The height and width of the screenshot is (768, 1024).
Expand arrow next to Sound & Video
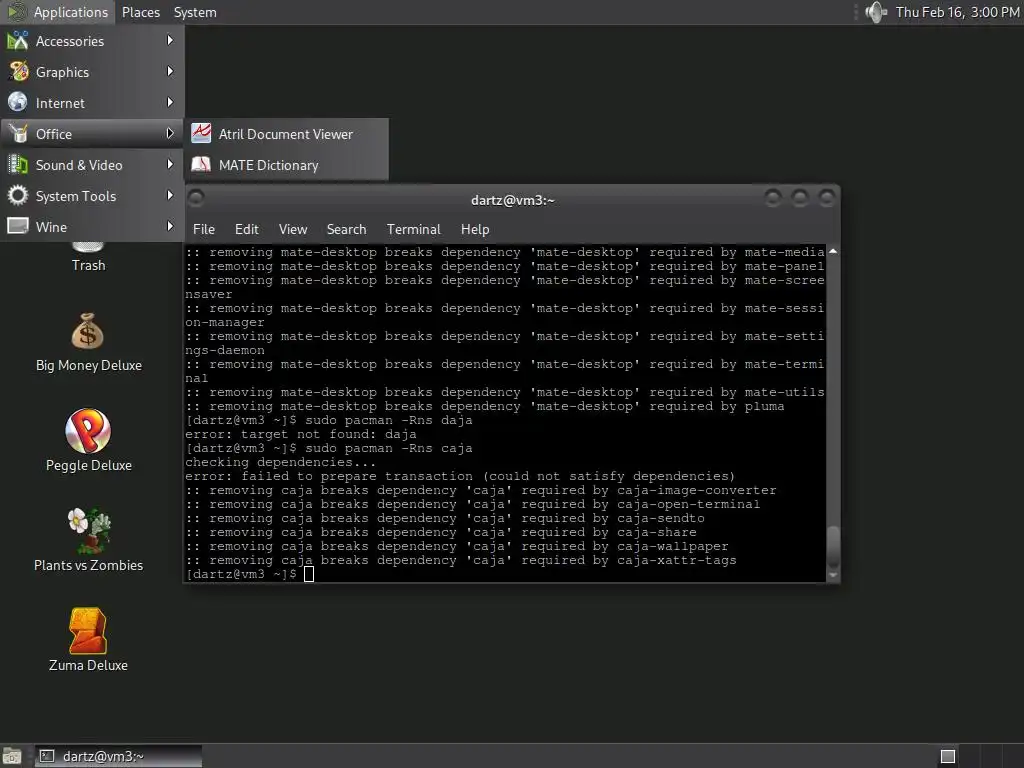coord(170,164)
